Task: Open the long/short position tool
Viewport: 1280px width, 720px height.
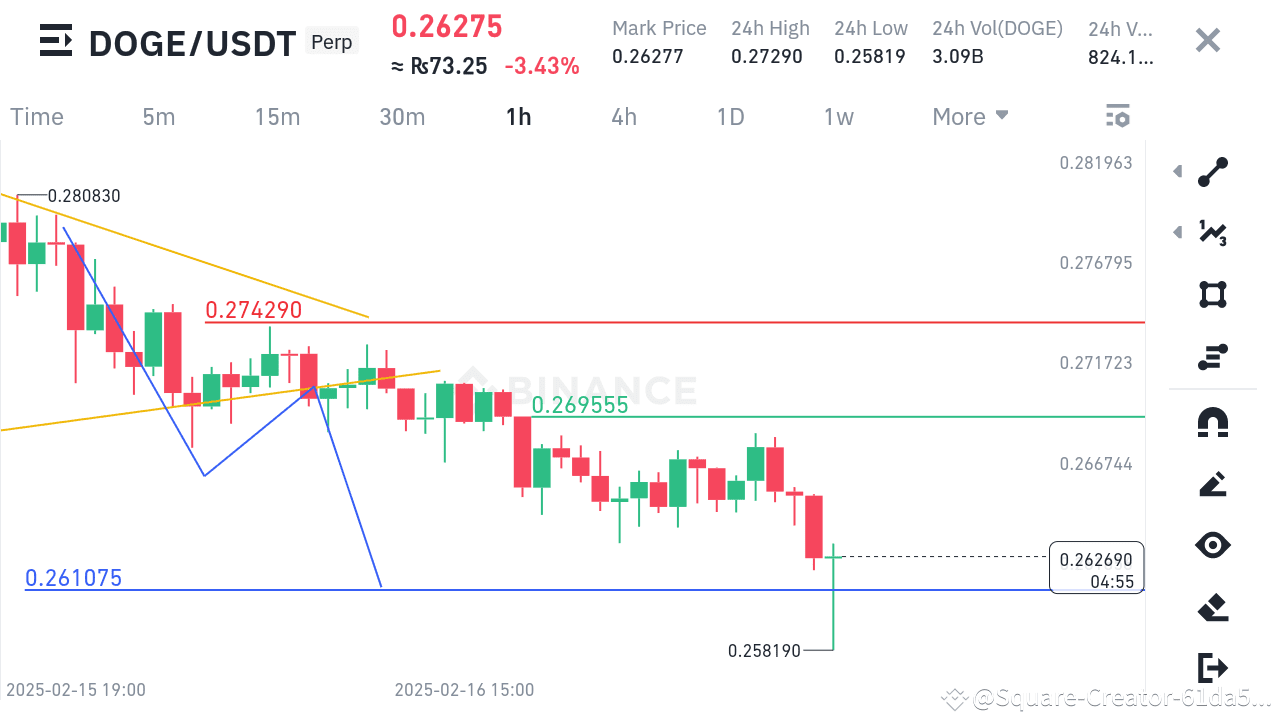Action: [1213, 355]
